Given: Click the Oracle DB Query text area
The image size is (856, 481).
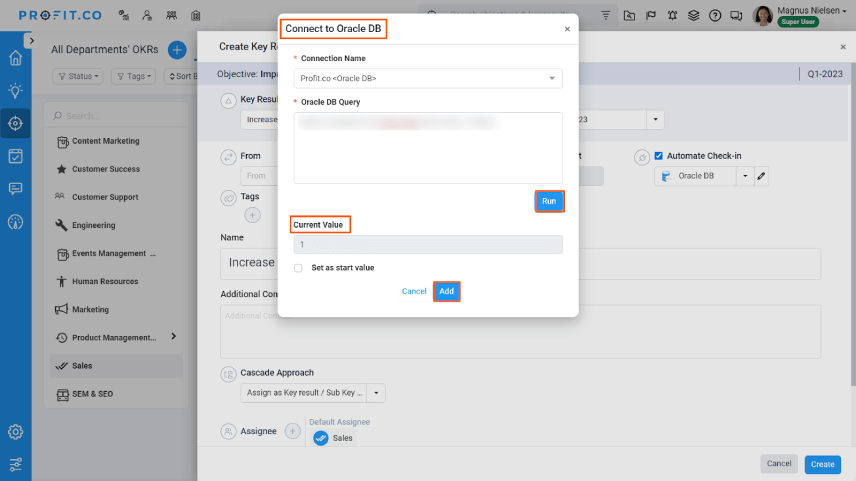Looking at the screenshot, I should pyautogui.click(x=428, y=148).
